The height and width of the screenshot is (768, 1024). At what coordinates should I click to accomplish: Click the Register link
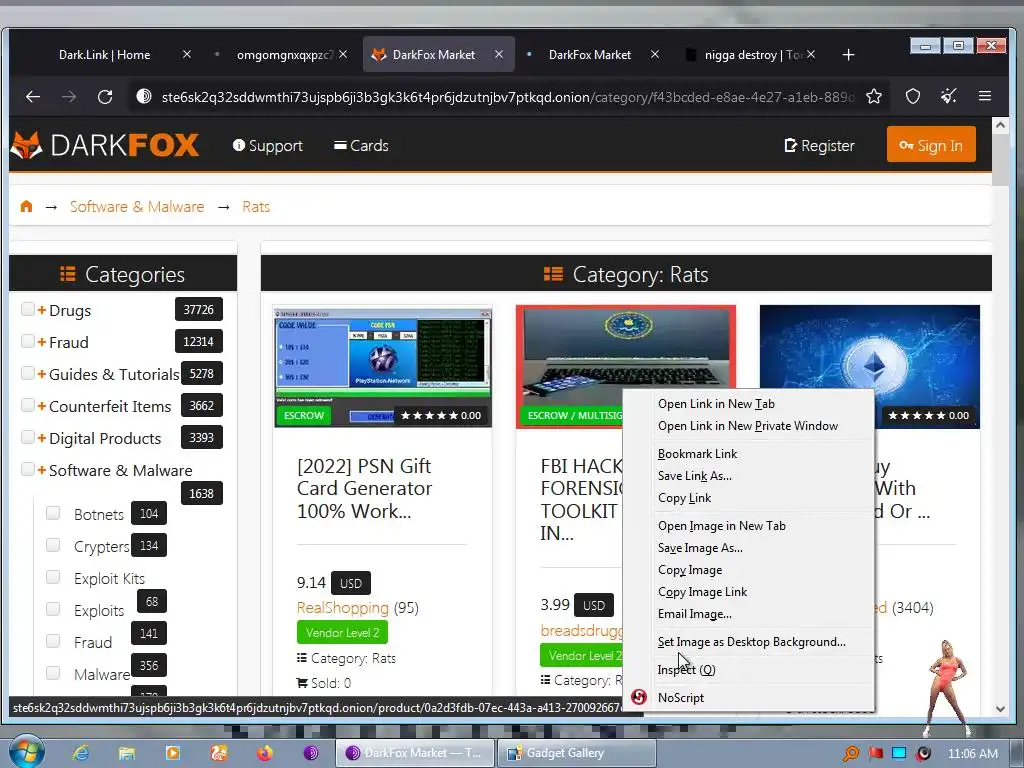tap(819, 146)
